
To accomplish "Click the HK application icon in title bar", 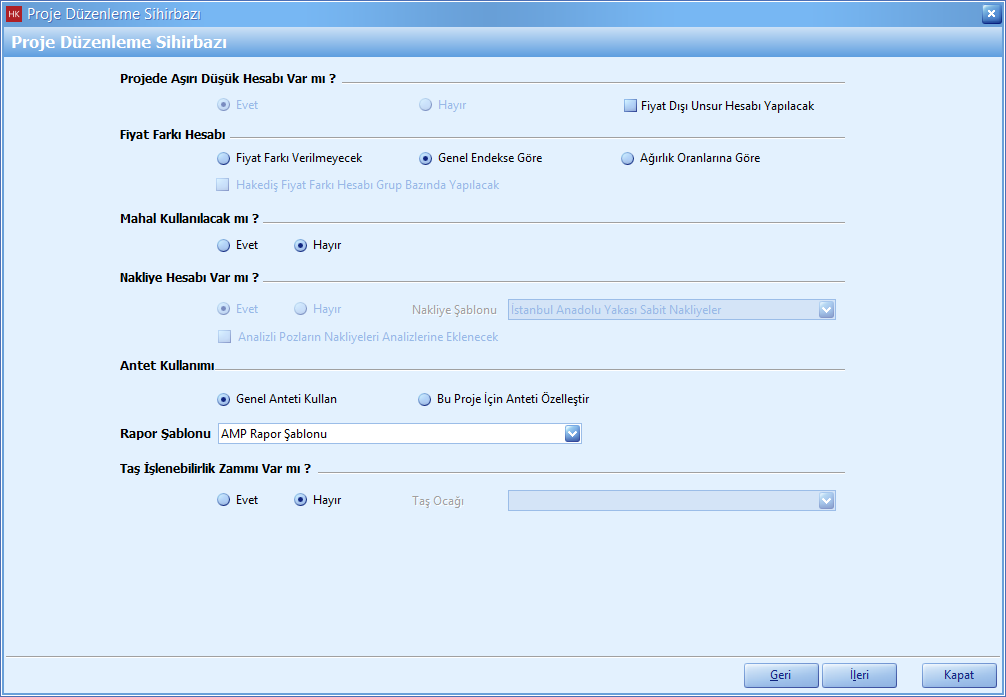I will click(x=13, y=13).
